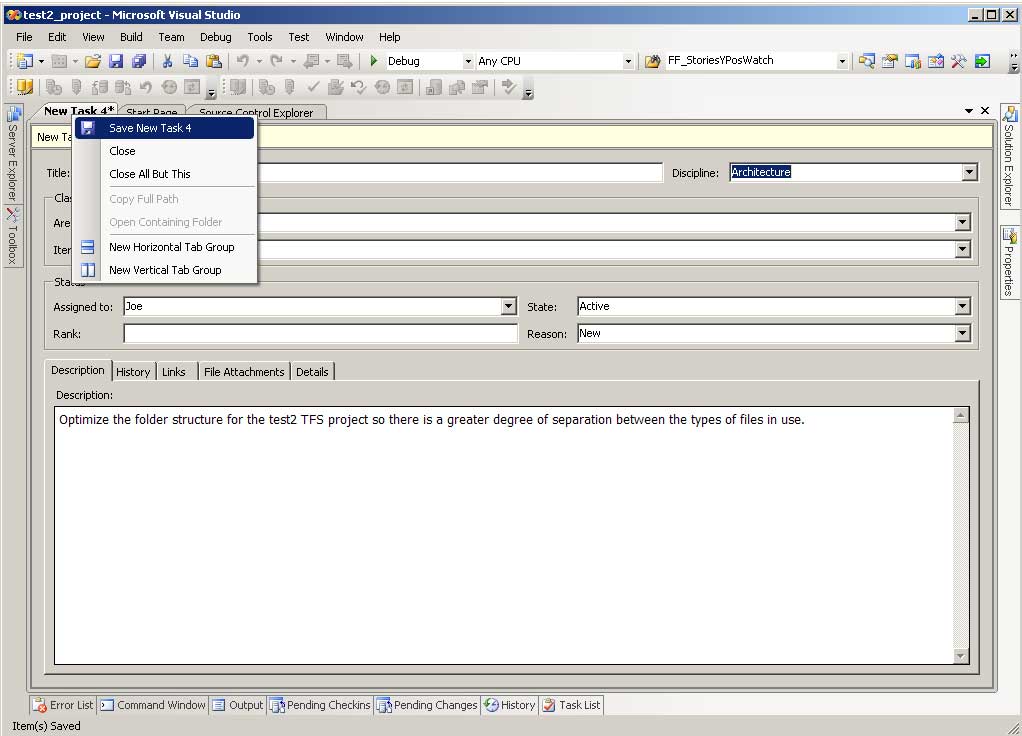Expand the Solution Explorer side tab
1022x736 pixels.
point(1009,156)
